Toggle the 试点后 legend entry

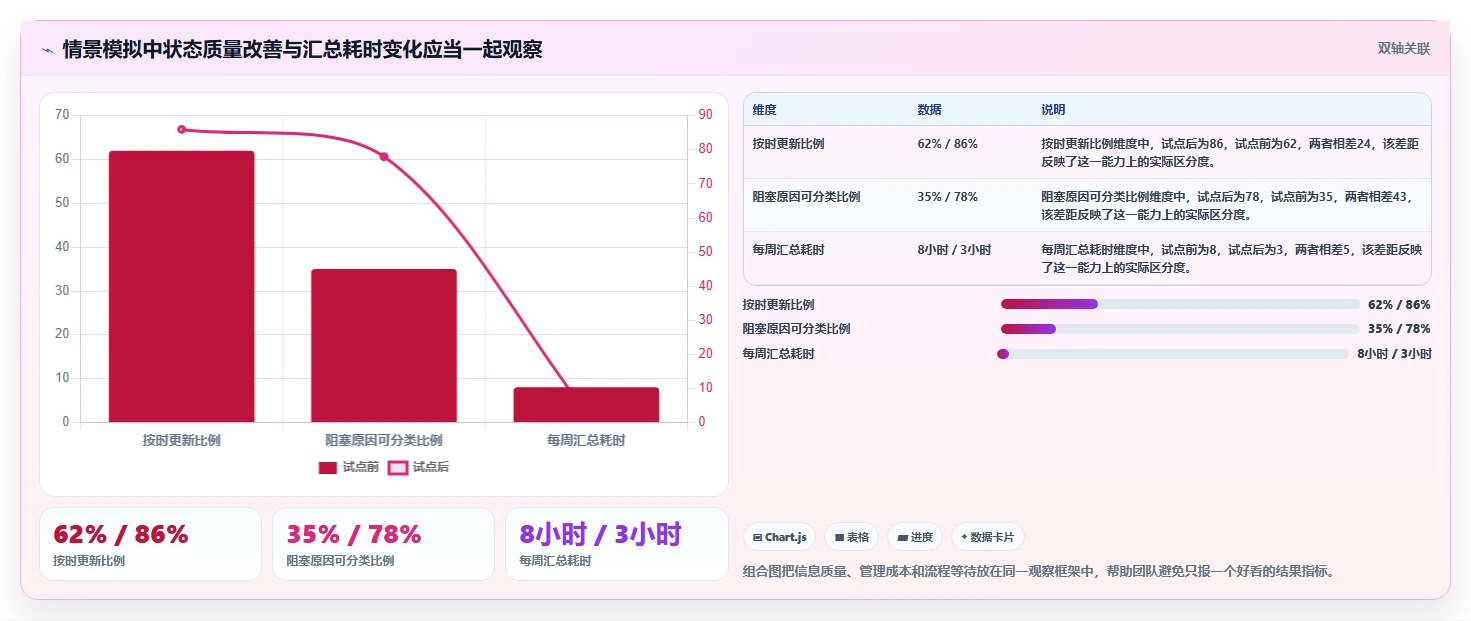[x=419, y=467]
